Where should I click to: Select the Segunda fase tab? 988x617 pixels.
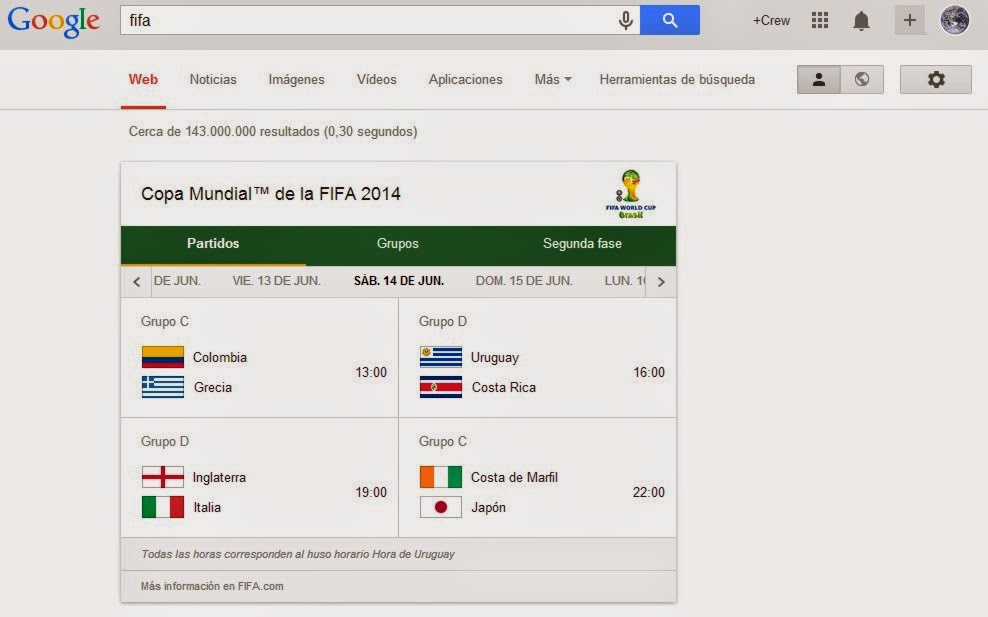[x=582, y=244]
